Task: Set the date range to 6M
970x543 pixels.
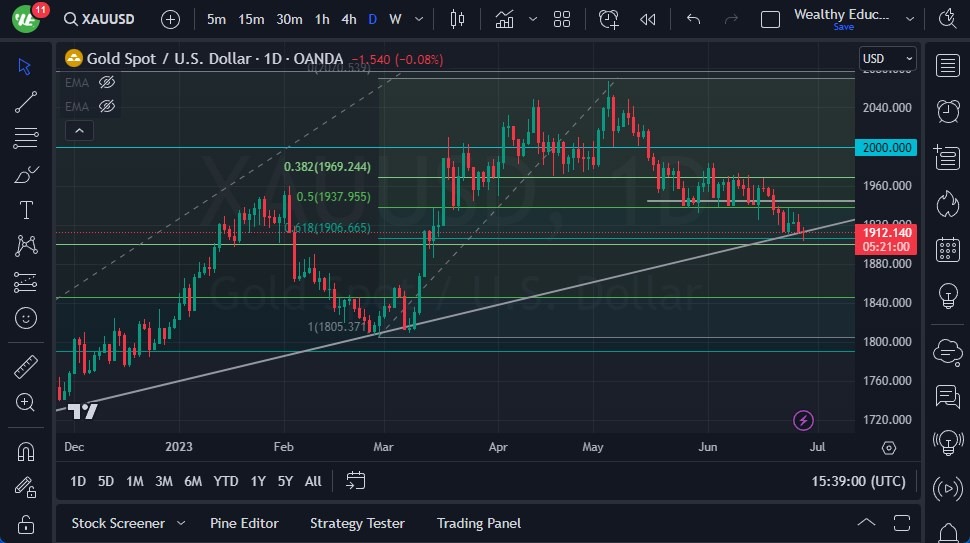Action: [193, 481]
